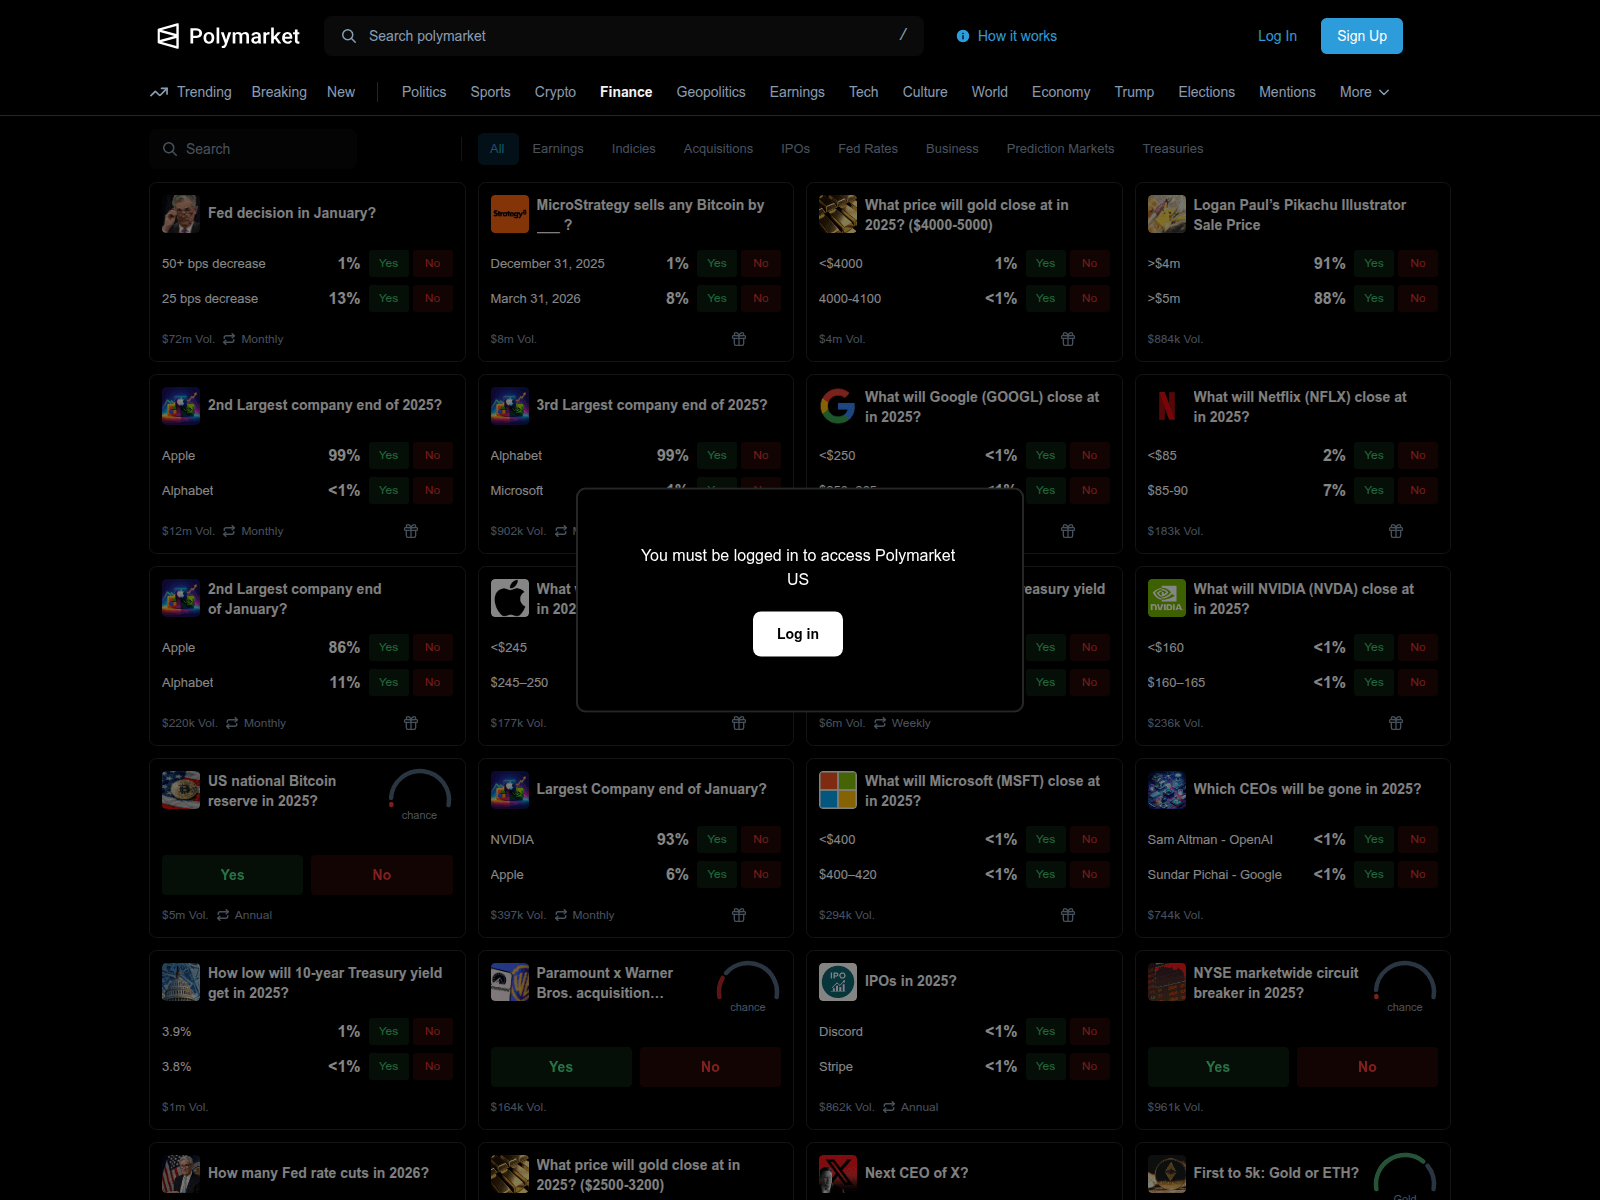This screenshot has width=1600, height=1200.
Task: Focus the Search polymarket input field
Action: [x=624, y=36]
